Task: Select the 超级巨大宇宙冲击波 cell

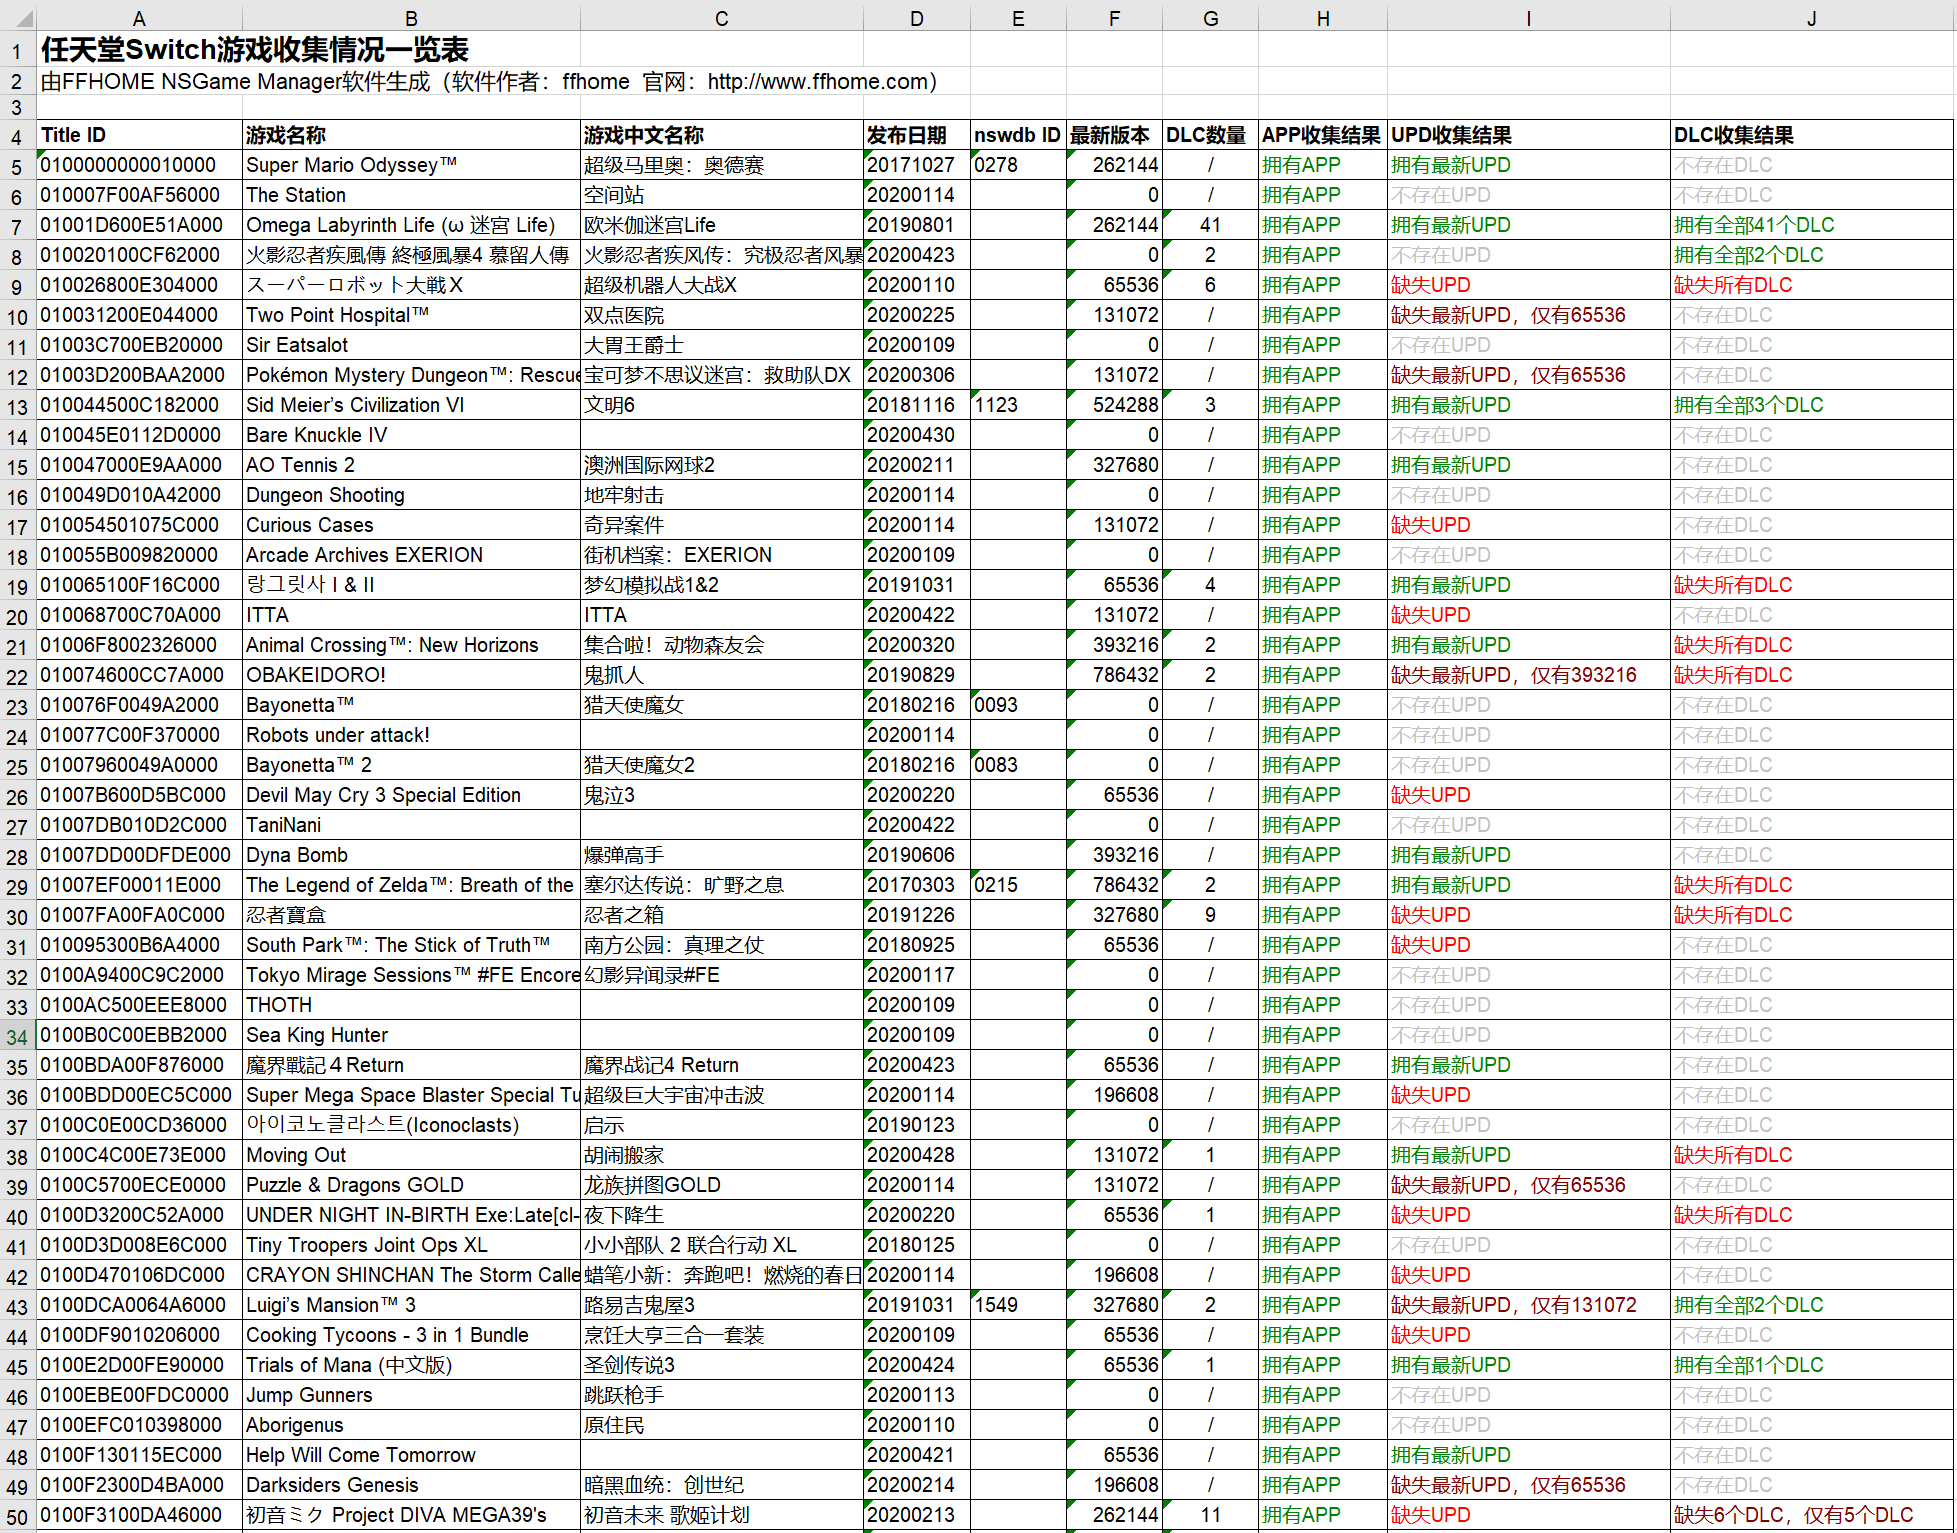Action: [x=722, y=1095]
